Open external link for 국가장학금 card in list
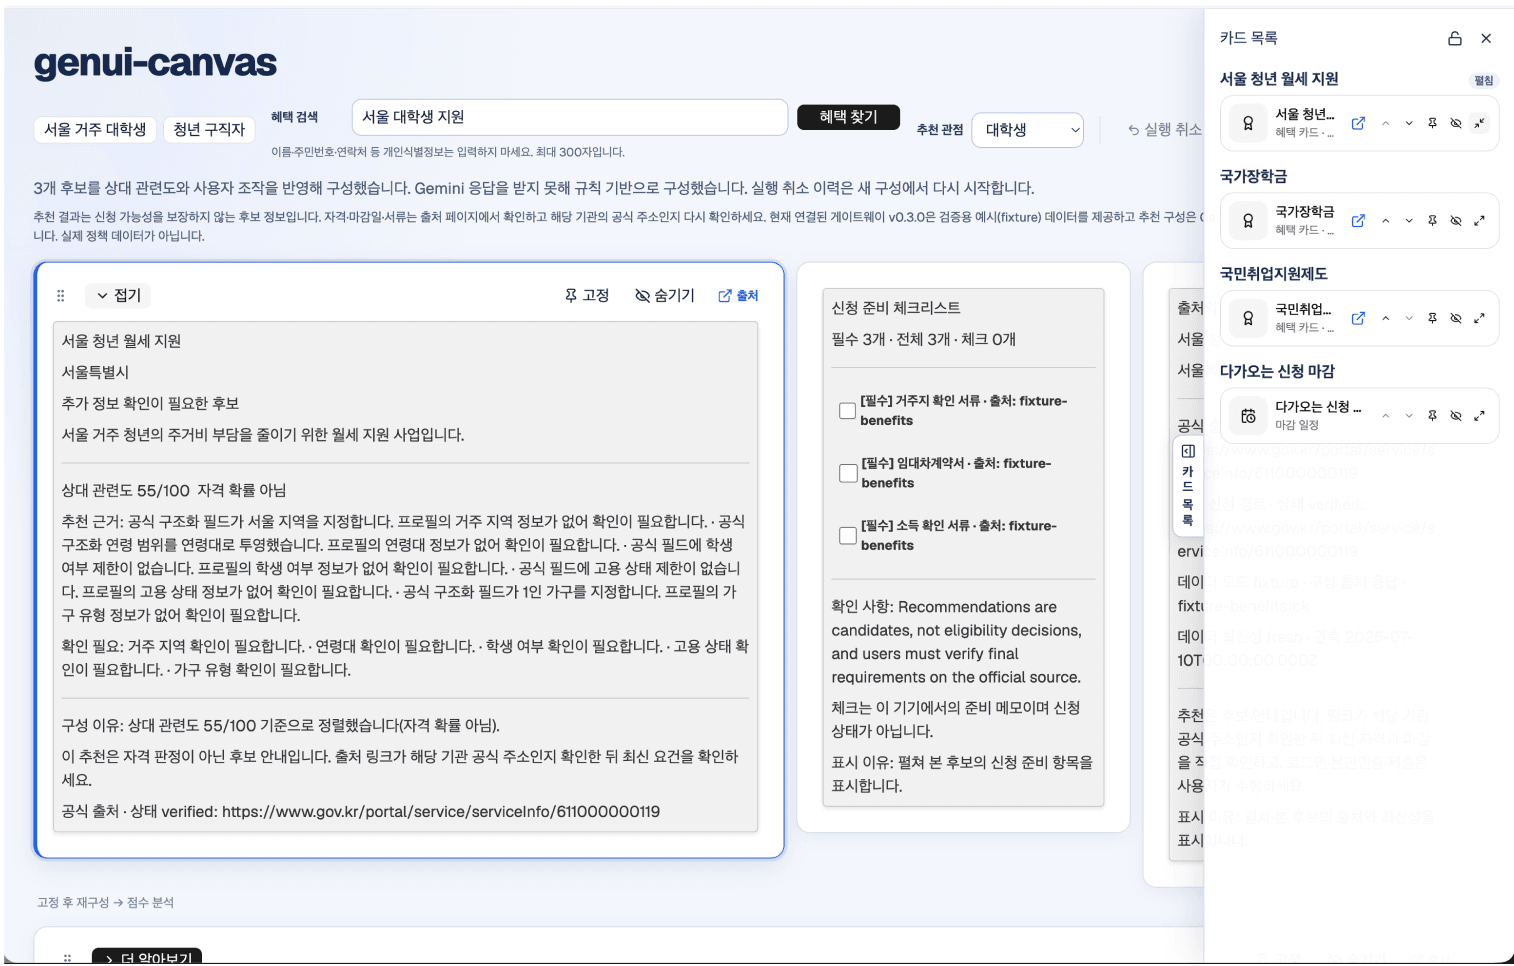This screenshot has height=966, width=1514. point(1358,221)
